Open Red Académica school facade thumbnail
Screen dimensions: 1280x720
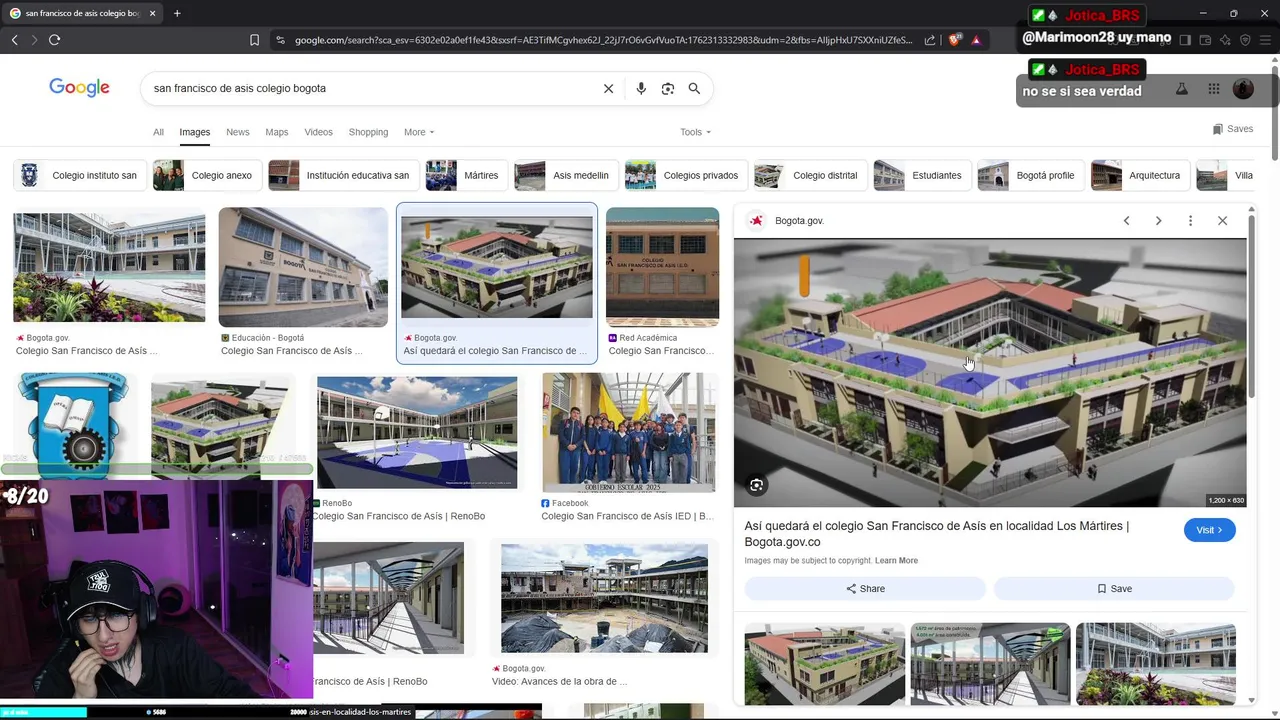pyautogui.click(x=662, y=267)
